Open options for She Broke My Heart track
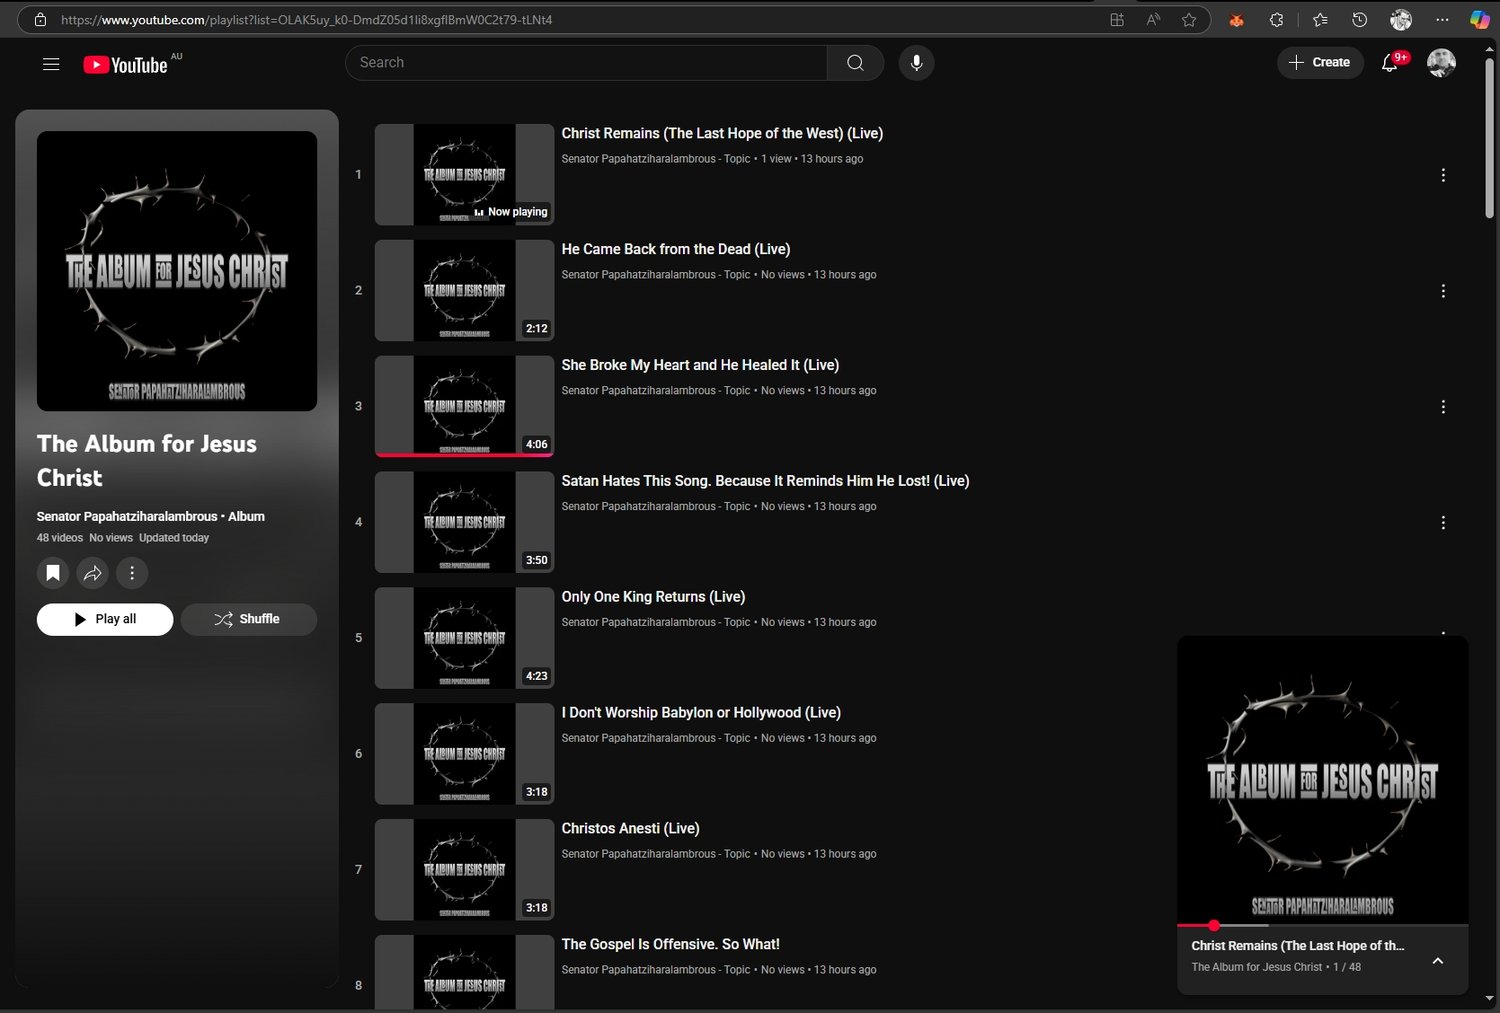Viewport: 1500px width, 1013px height. [1443, 407]
